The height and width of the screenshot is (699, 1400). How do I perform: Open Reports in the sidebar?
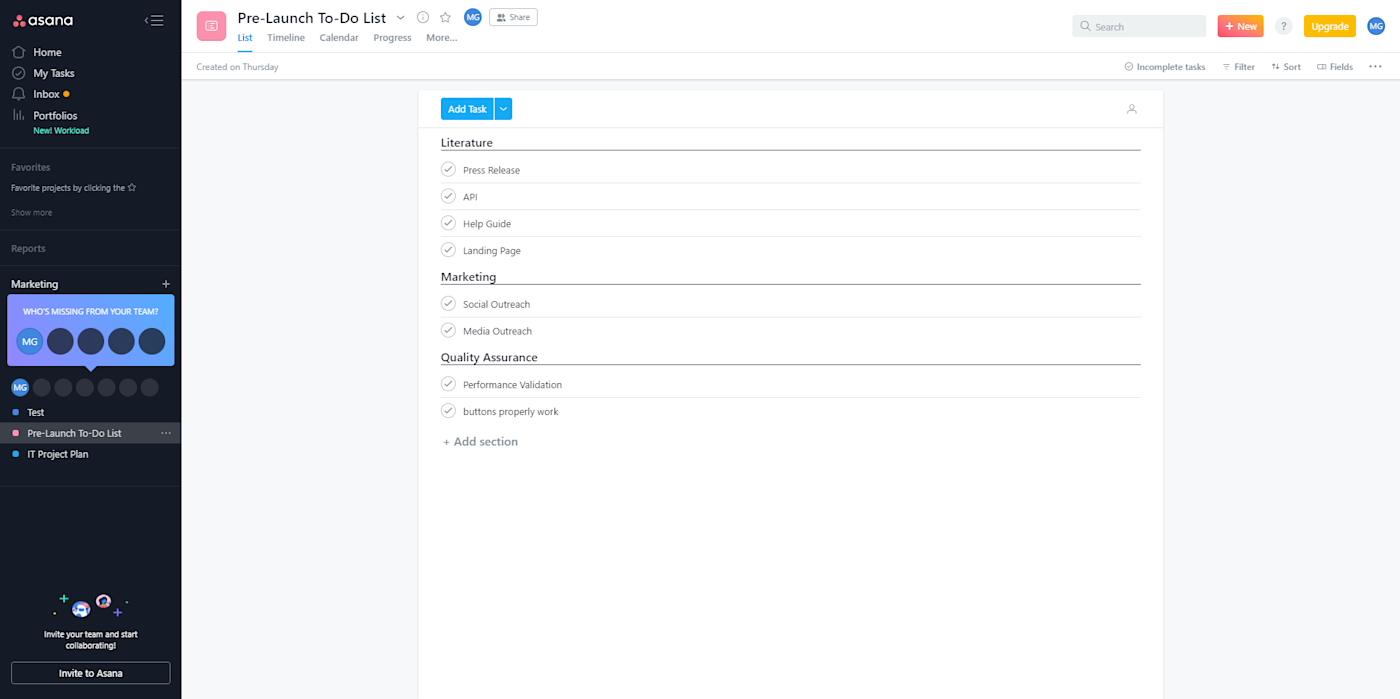point(28,248)
